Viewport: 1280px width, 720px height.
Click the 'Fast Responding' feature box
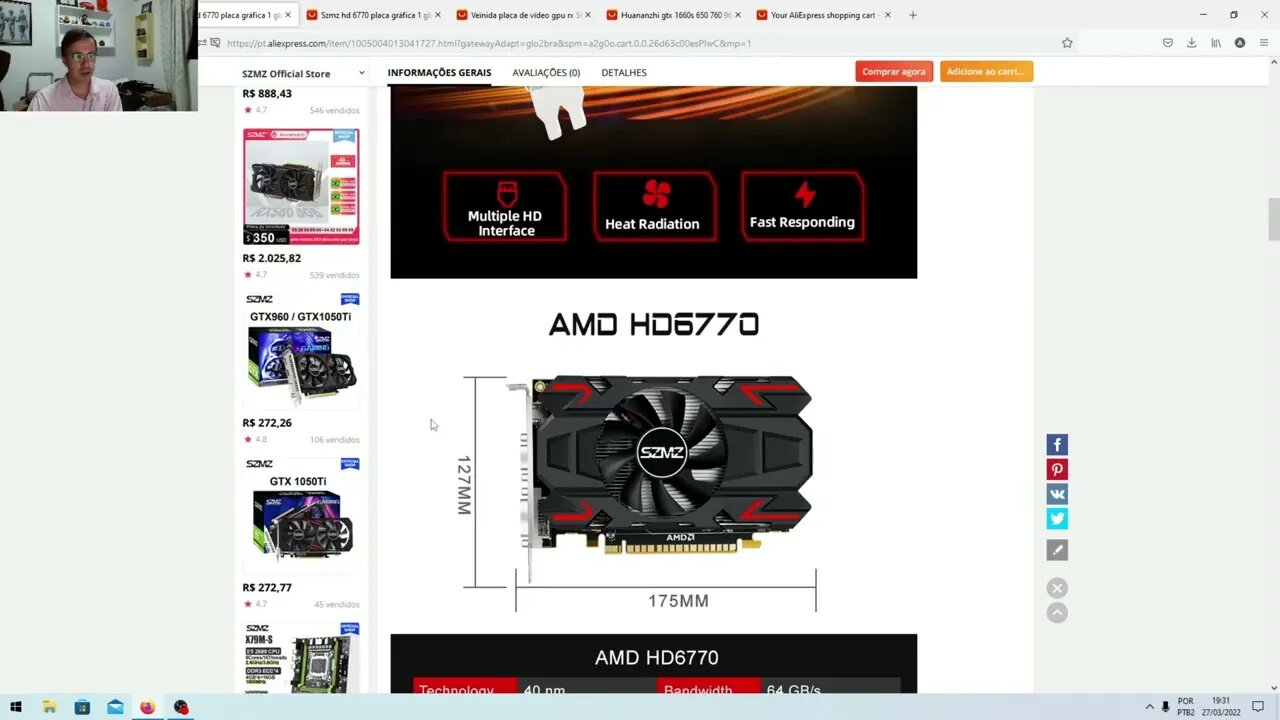(802, 206)
